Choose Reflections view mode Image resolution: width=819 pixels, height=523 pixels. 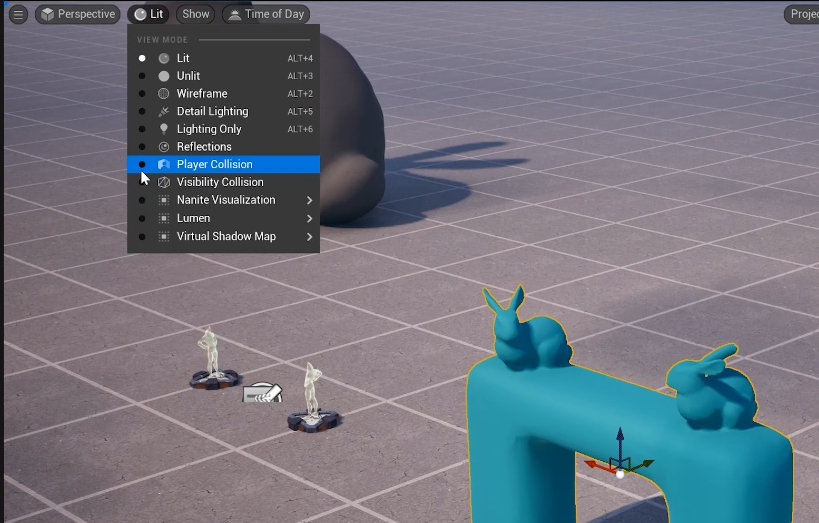pos(224,147)
